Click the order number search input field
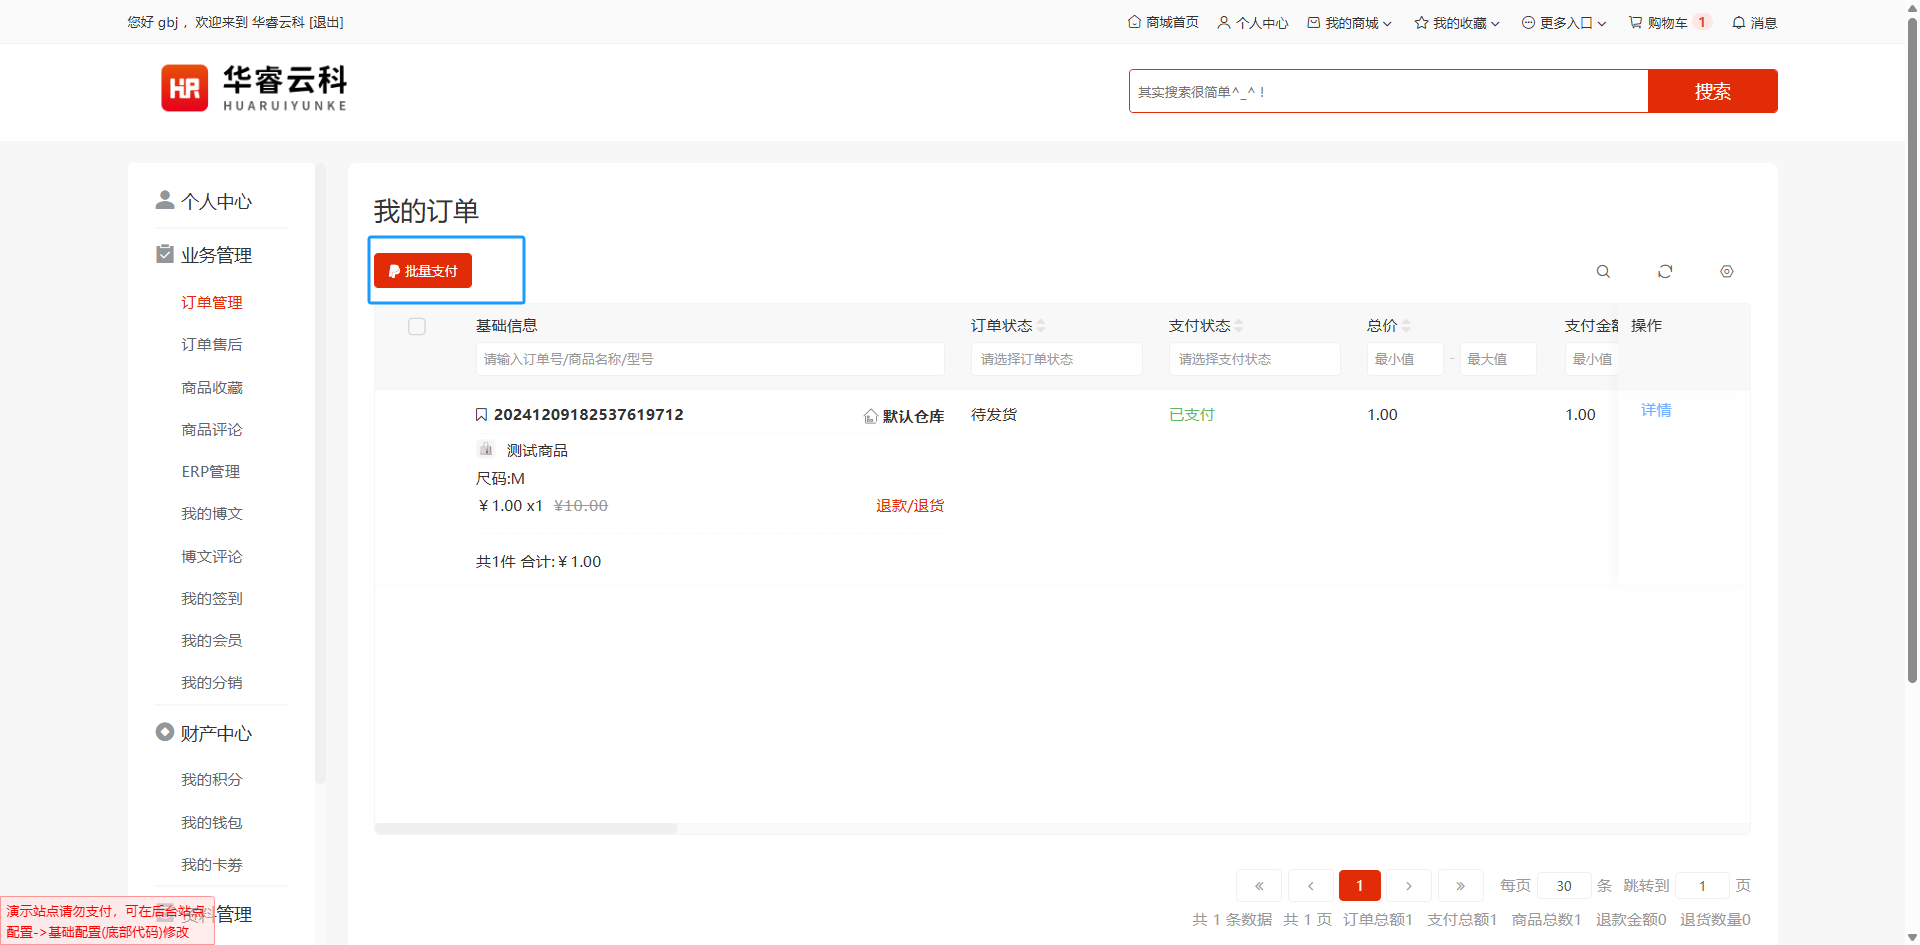Image resolution: width=1920 pixels, height=945 pixels. (x=709, y=359)
